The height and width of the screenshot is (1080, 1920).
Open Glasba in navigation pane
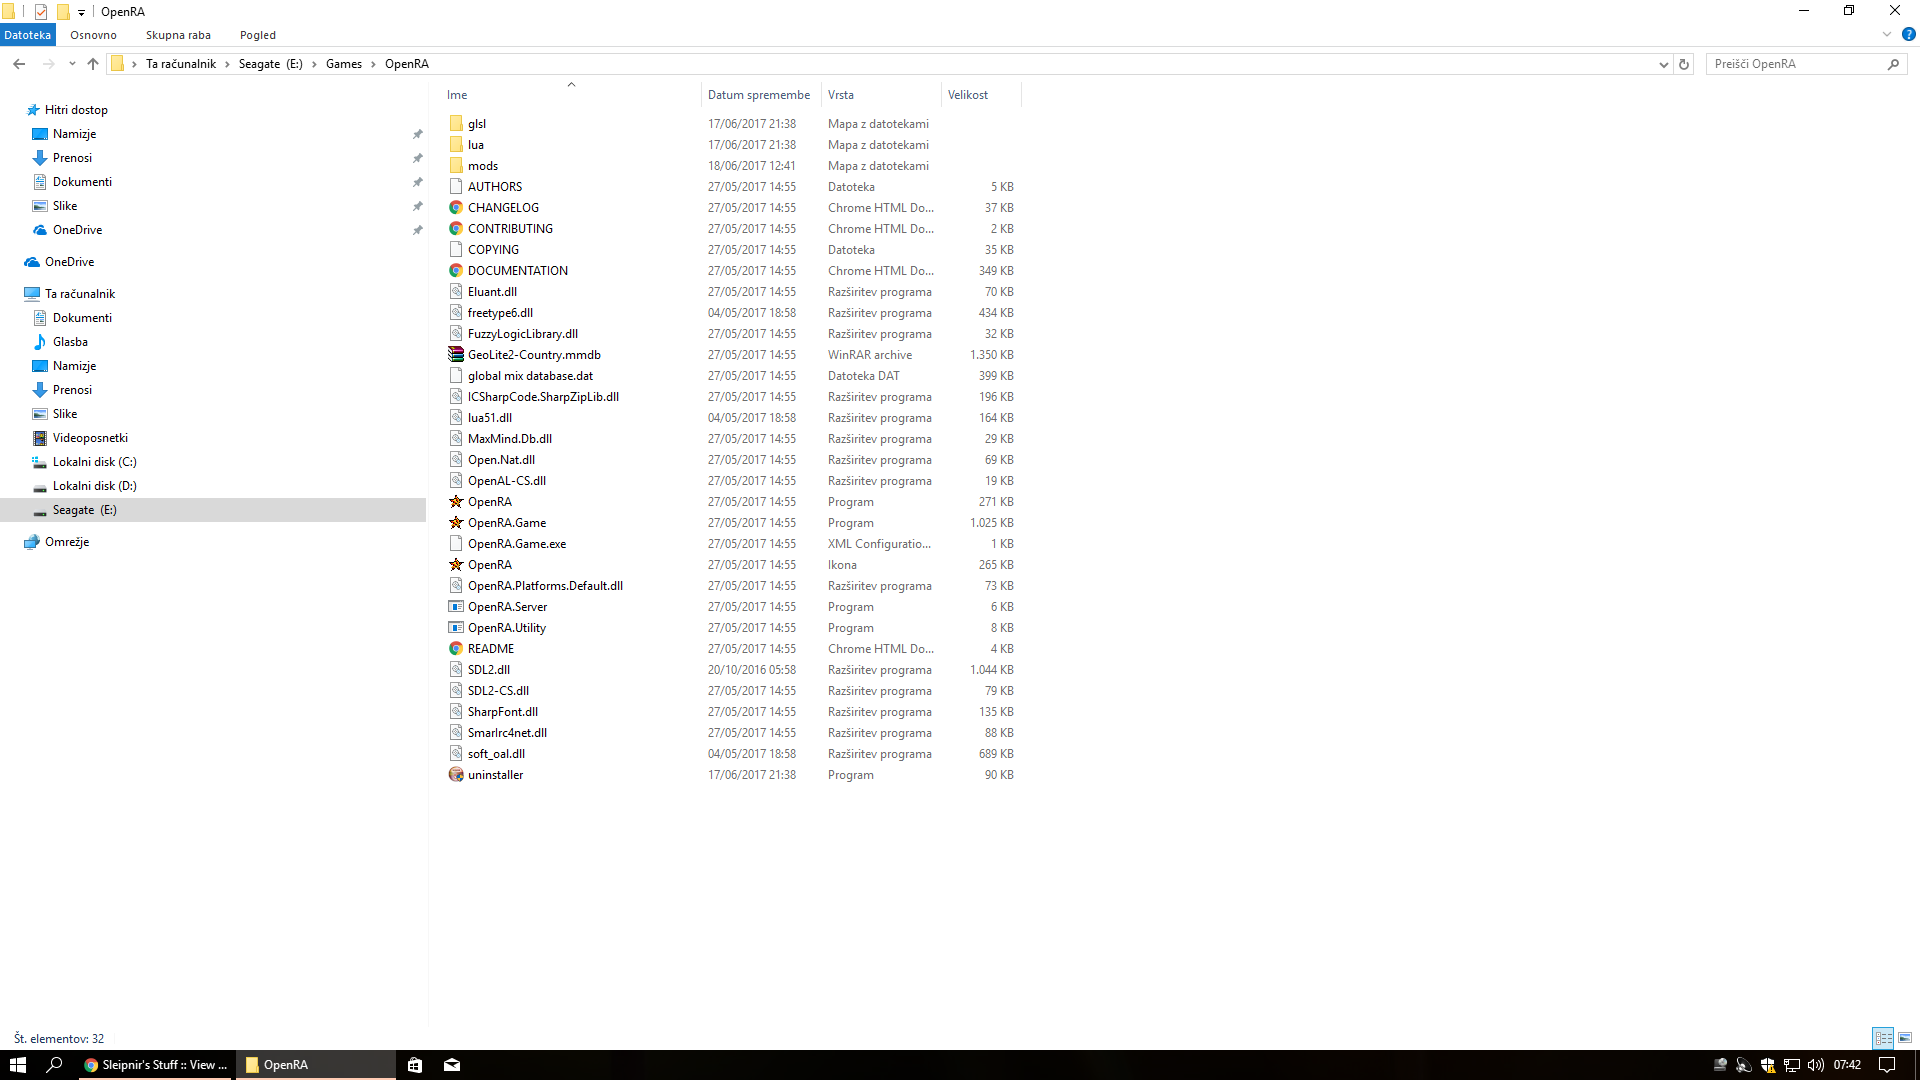(x=70, y=342)
